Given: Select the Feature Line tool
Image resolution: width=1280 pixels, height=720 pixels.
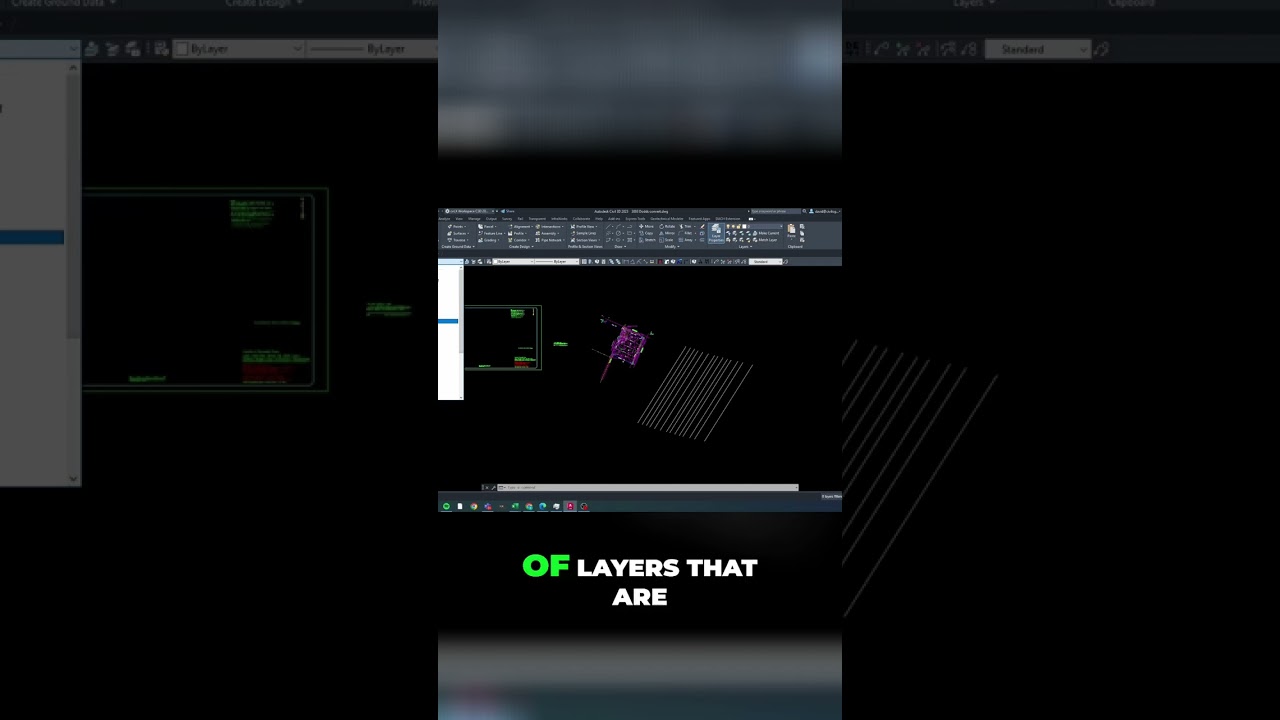Looking at the screenshot, I should pyautogui.click(x=491, y=233).
